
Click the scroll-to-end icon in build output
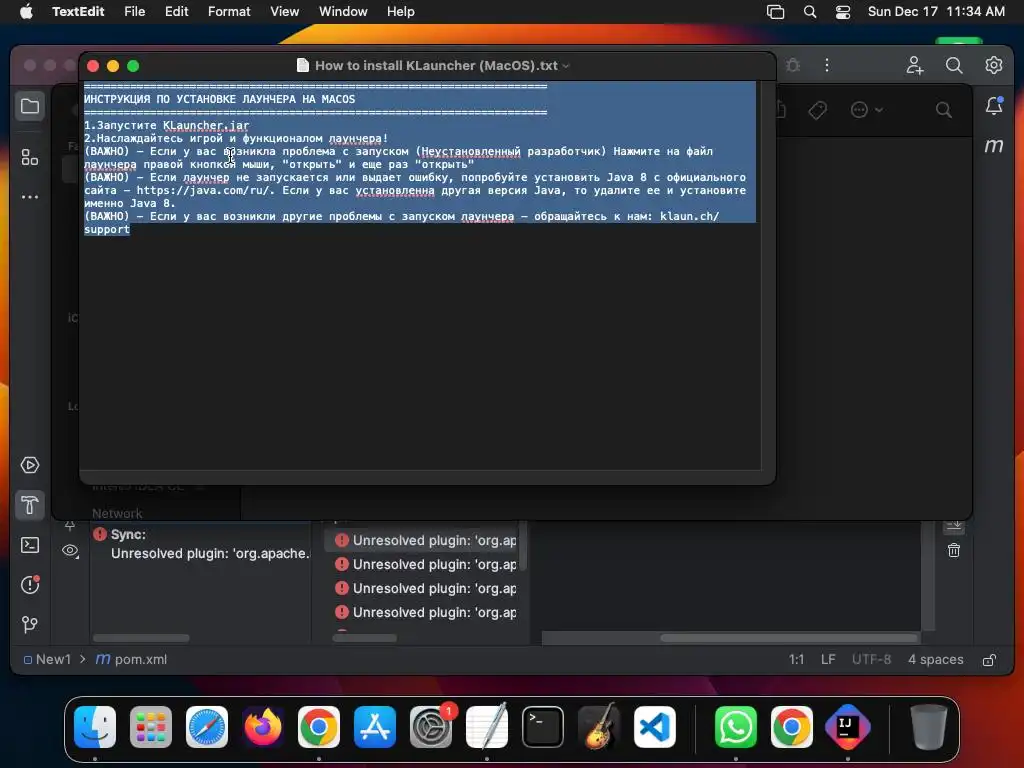(x=954, y=526)
